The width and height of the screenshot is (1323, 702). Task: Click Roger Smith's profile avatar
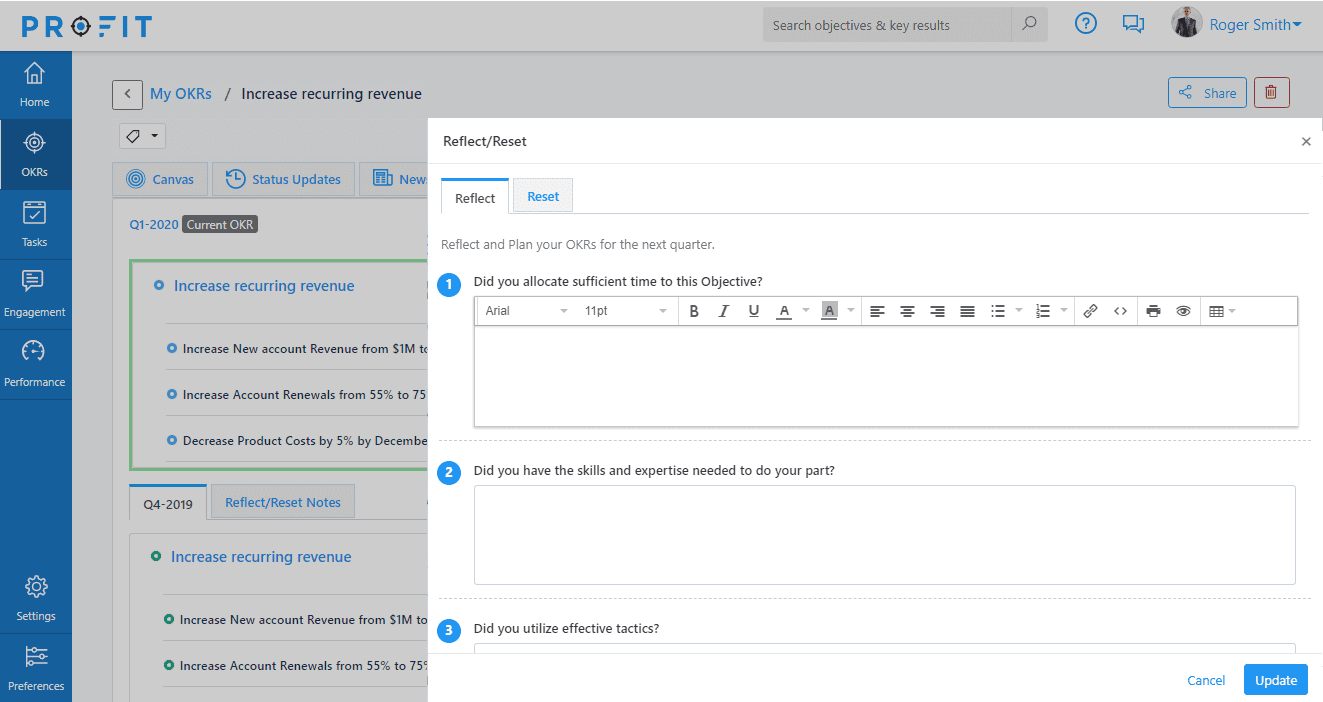tap(1186, 23)
